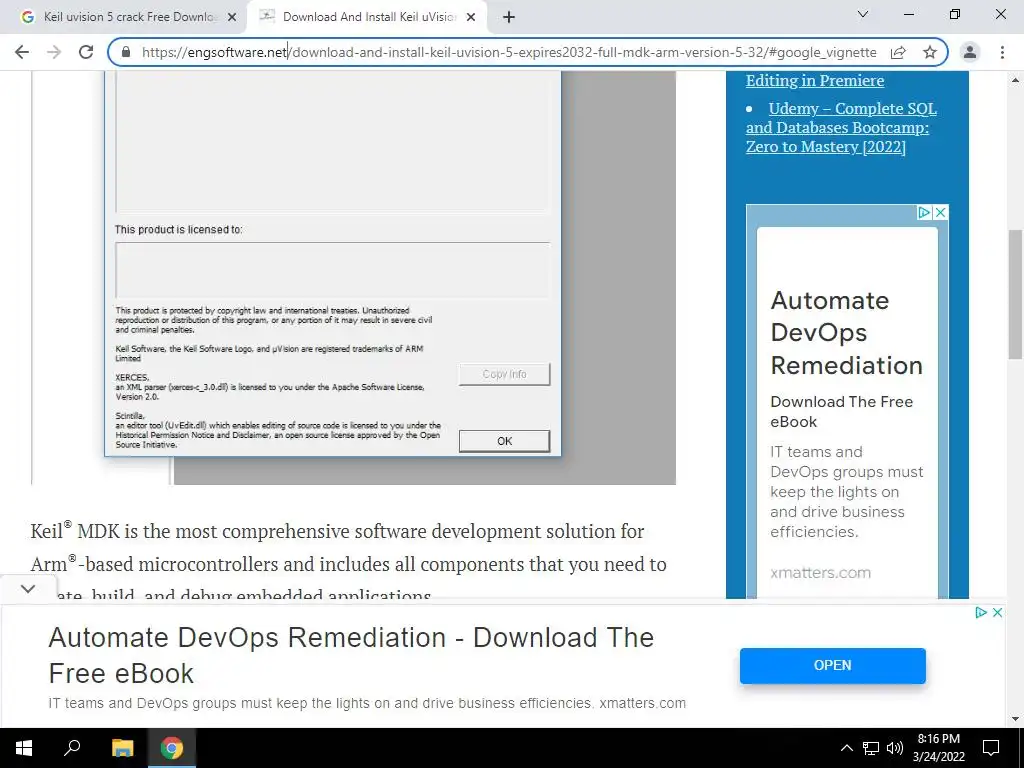Close the 'Keil uvision 5 crack' tab
The height and width of the screenshot is (768, 1024).
click(232, 17)
